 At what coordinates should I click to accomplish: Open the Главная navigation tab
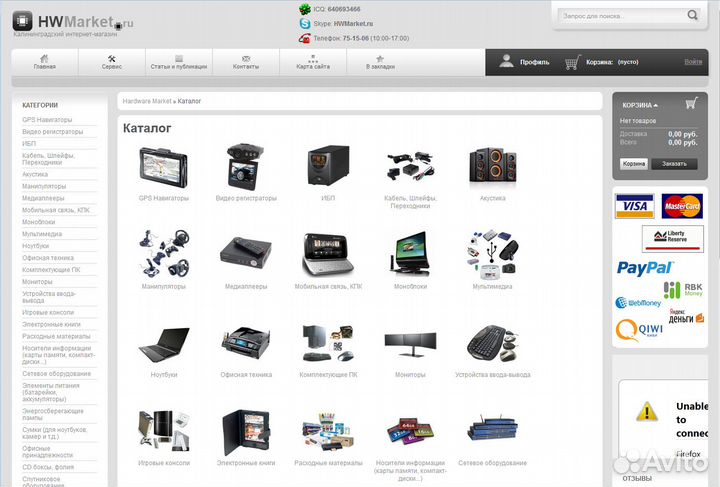click(x=45, y=62)
